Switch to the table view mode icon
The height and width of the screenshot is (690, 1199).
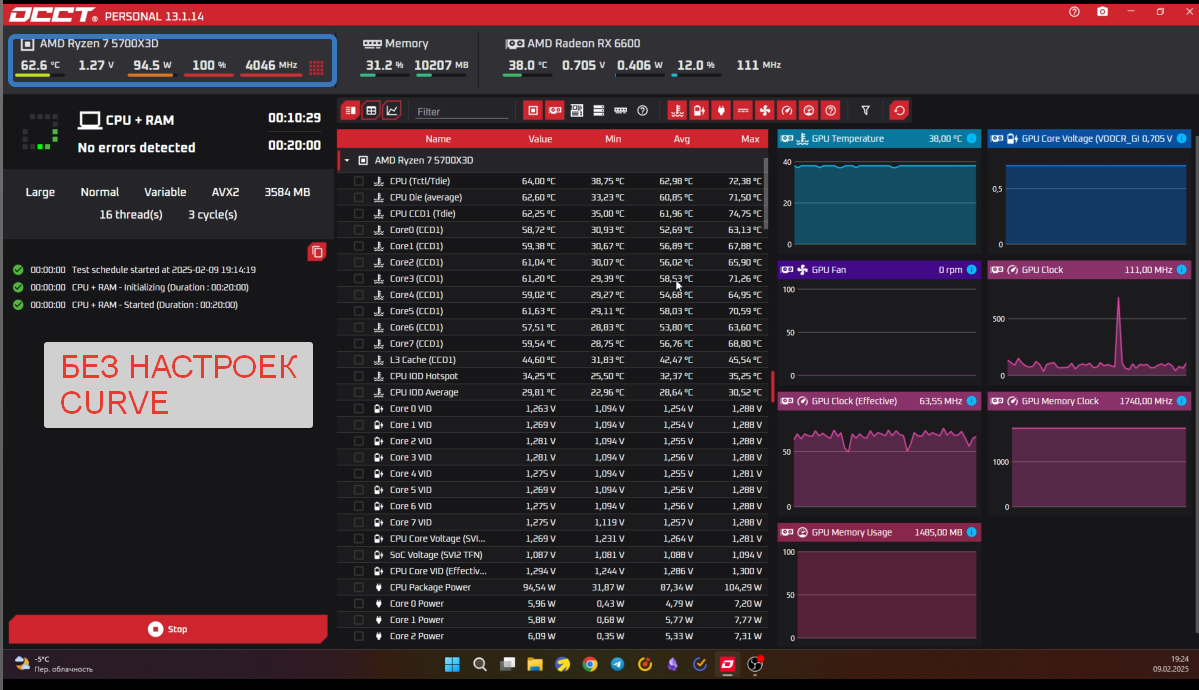tap(371, 111)
